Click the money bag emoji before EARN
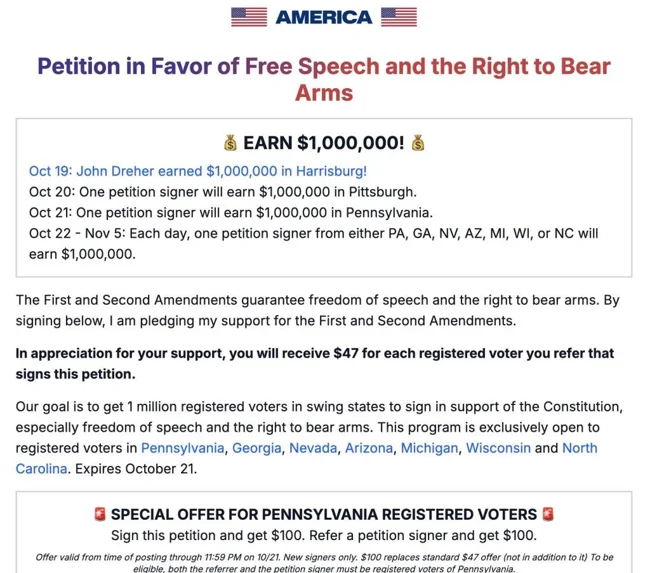 231,143
